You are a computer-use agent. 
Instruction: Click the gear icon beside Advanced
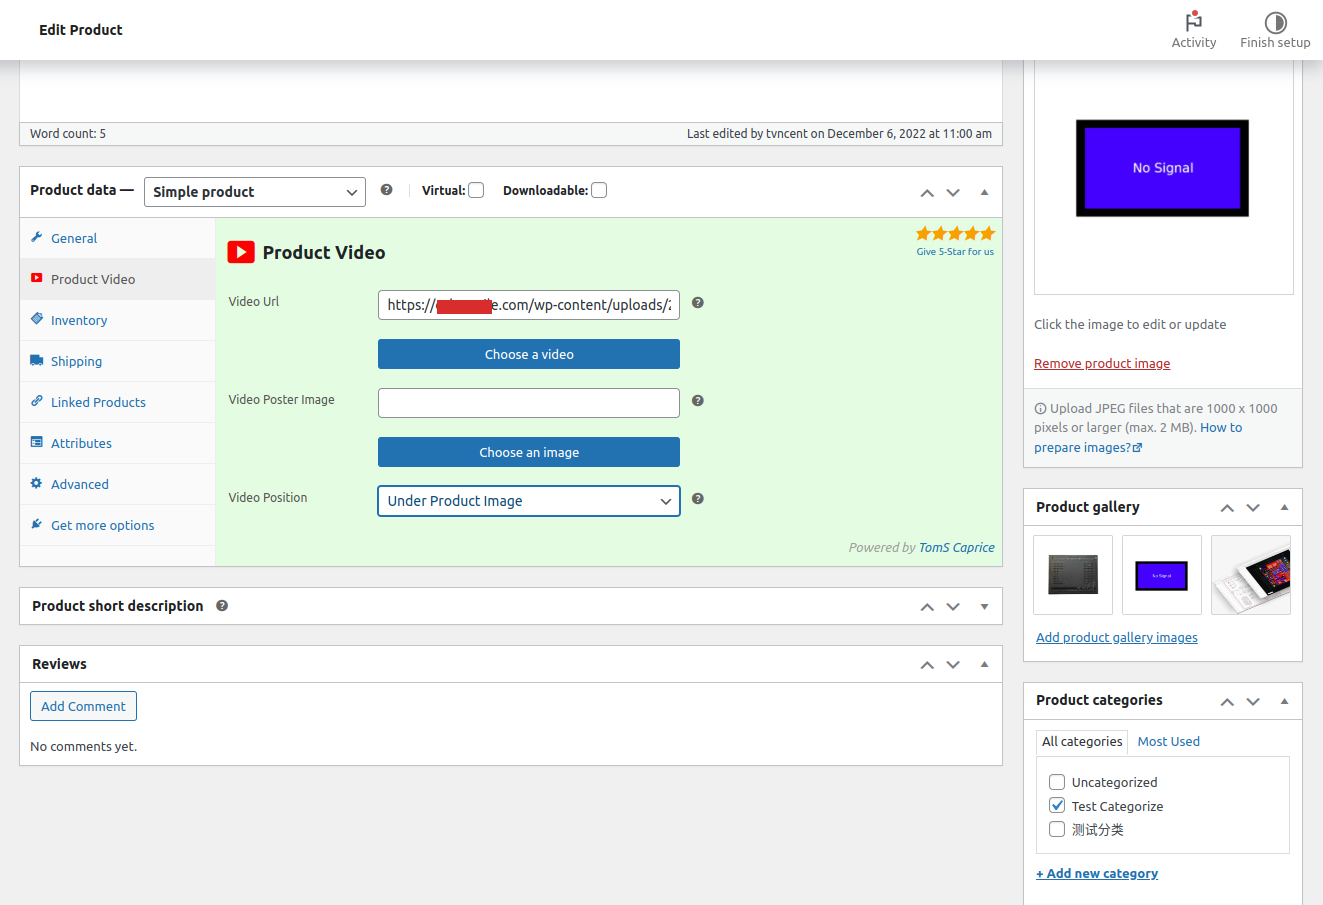37,483
